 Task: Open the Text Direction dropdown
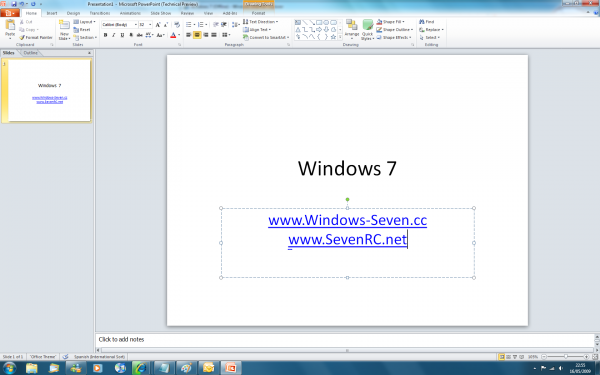pos(261,22)
